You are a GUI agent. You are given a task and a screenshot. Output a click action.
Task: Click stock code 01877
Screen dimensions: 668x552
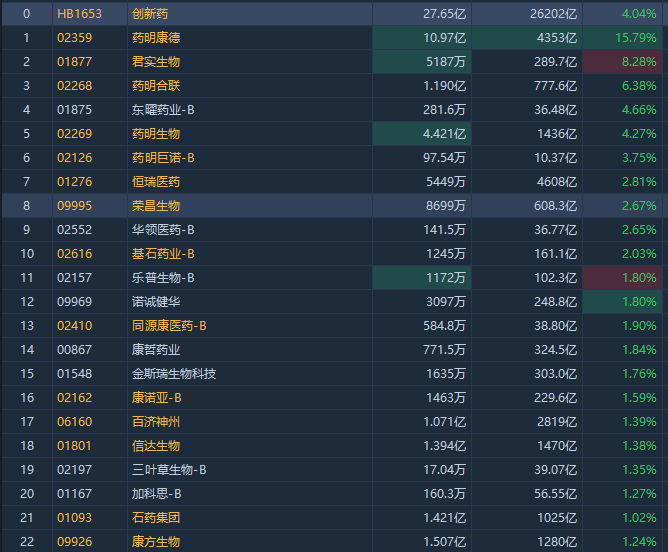click(x=75, y=62)
